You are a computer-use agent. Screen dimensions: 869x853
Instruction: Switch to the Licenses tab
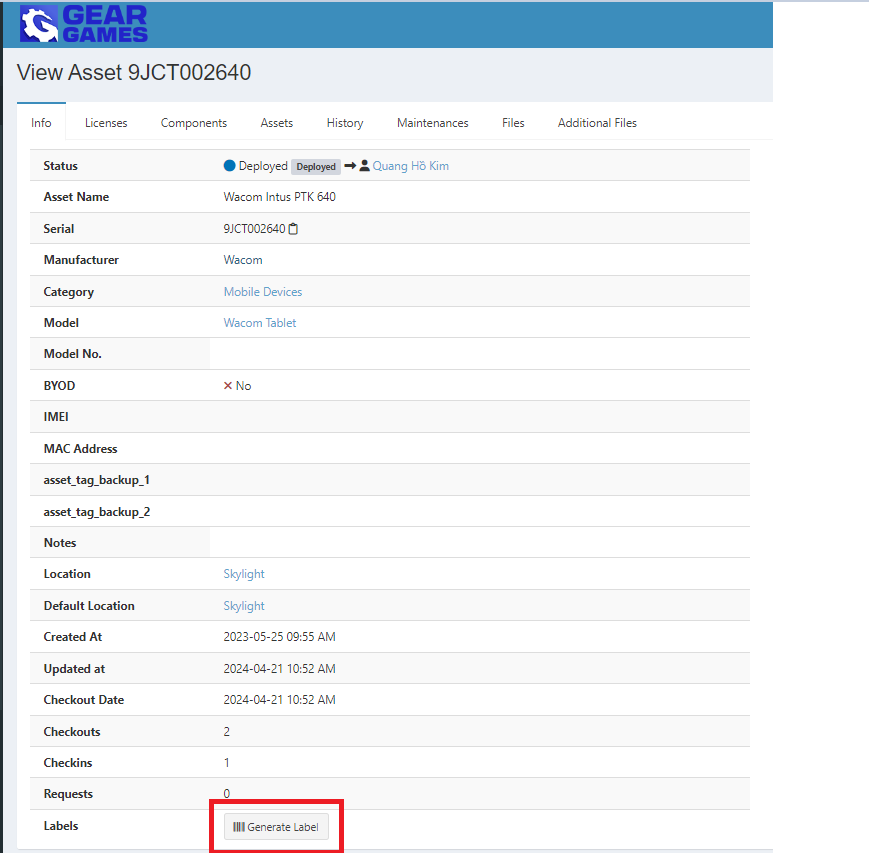pyautogui.click(x=106, y=123)
